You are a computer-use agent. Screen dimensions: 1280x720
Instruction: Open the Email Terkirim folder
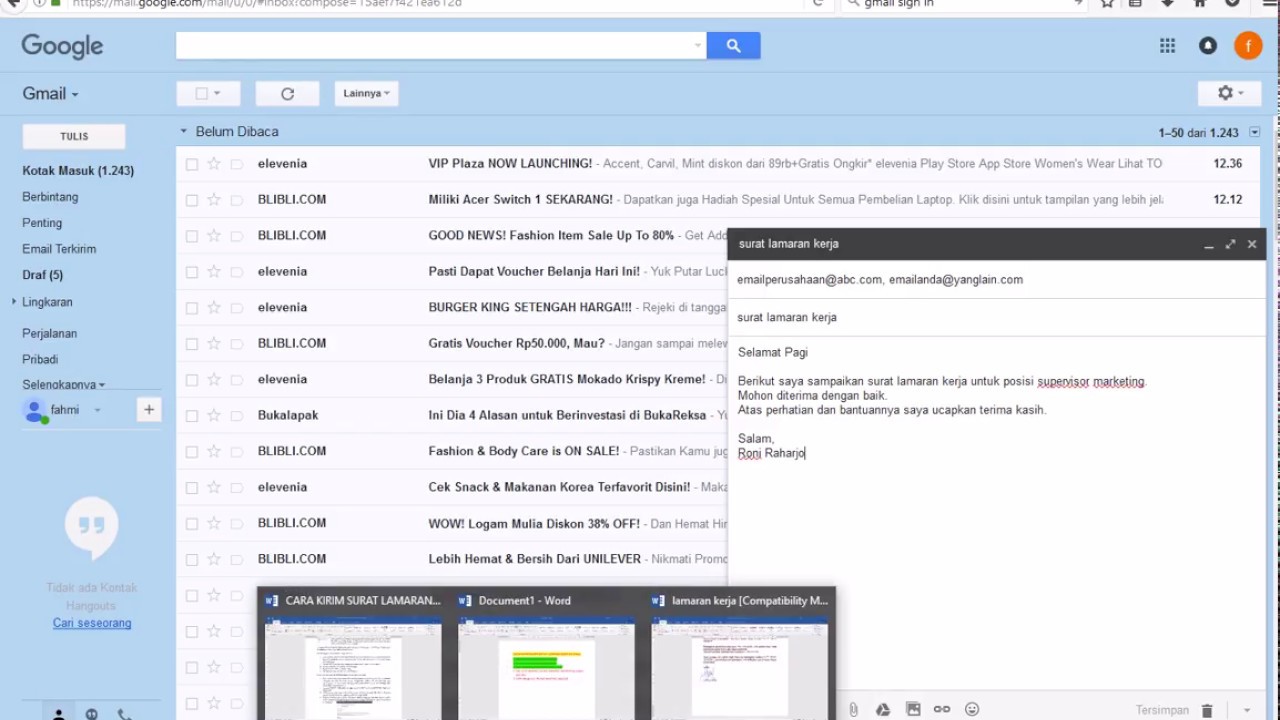pyautogui.click(x=59, y=249)
